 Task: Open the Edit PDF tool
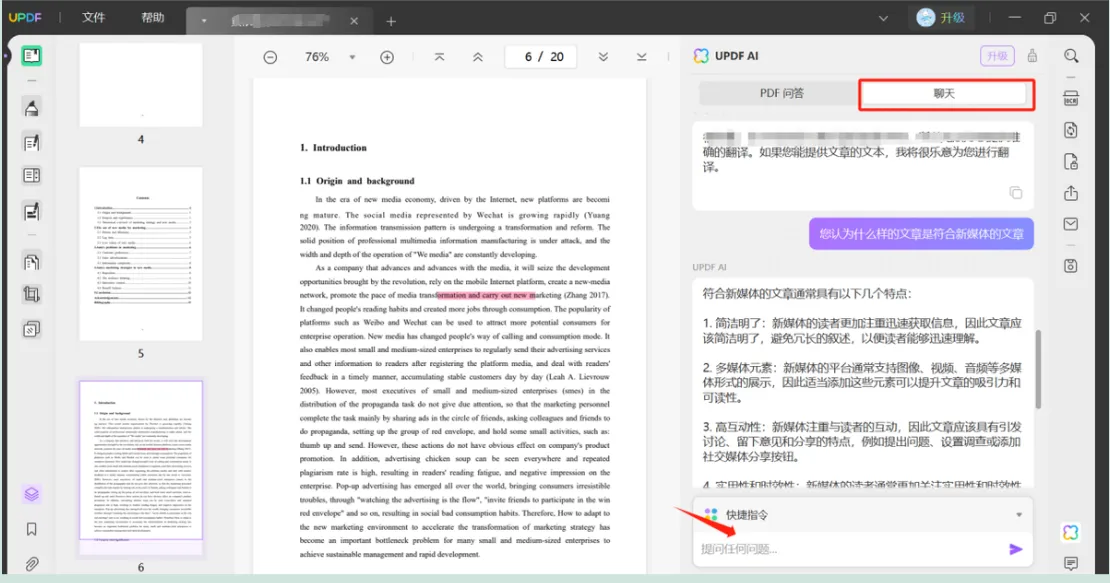click(31, 143)
